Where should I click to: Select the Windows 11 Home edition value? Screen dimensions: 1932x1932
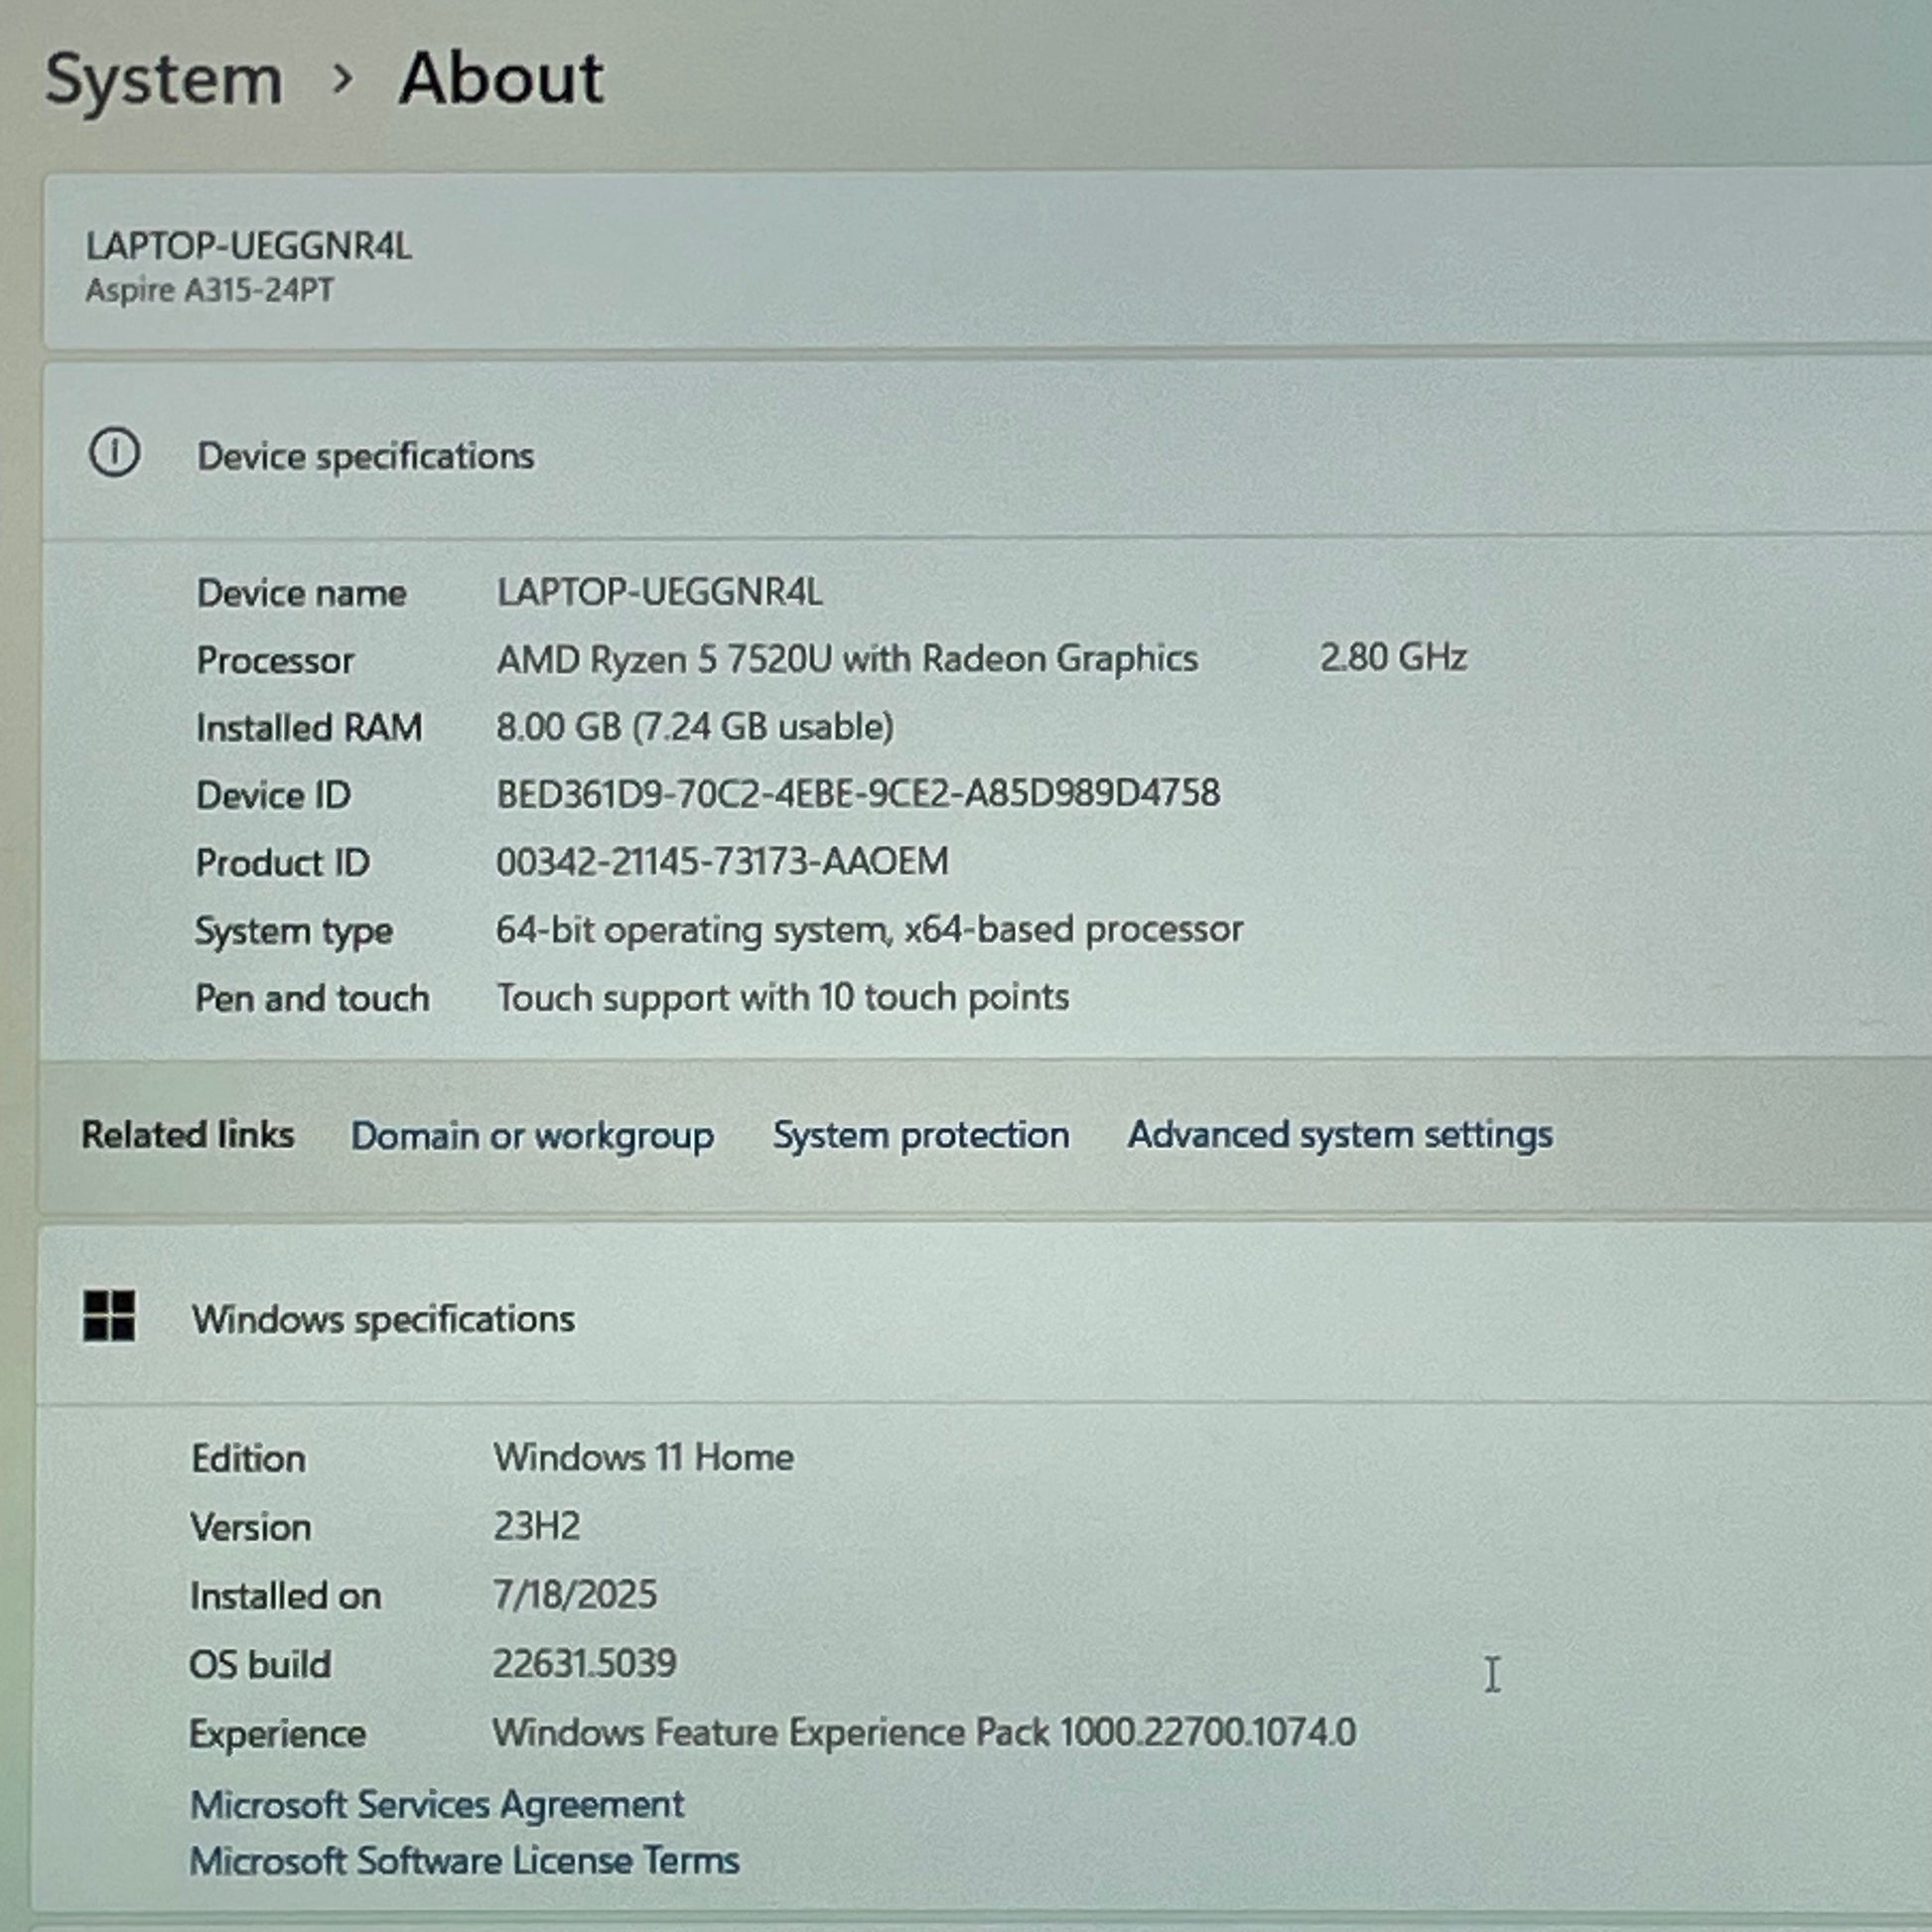(x=643, y=1458)
